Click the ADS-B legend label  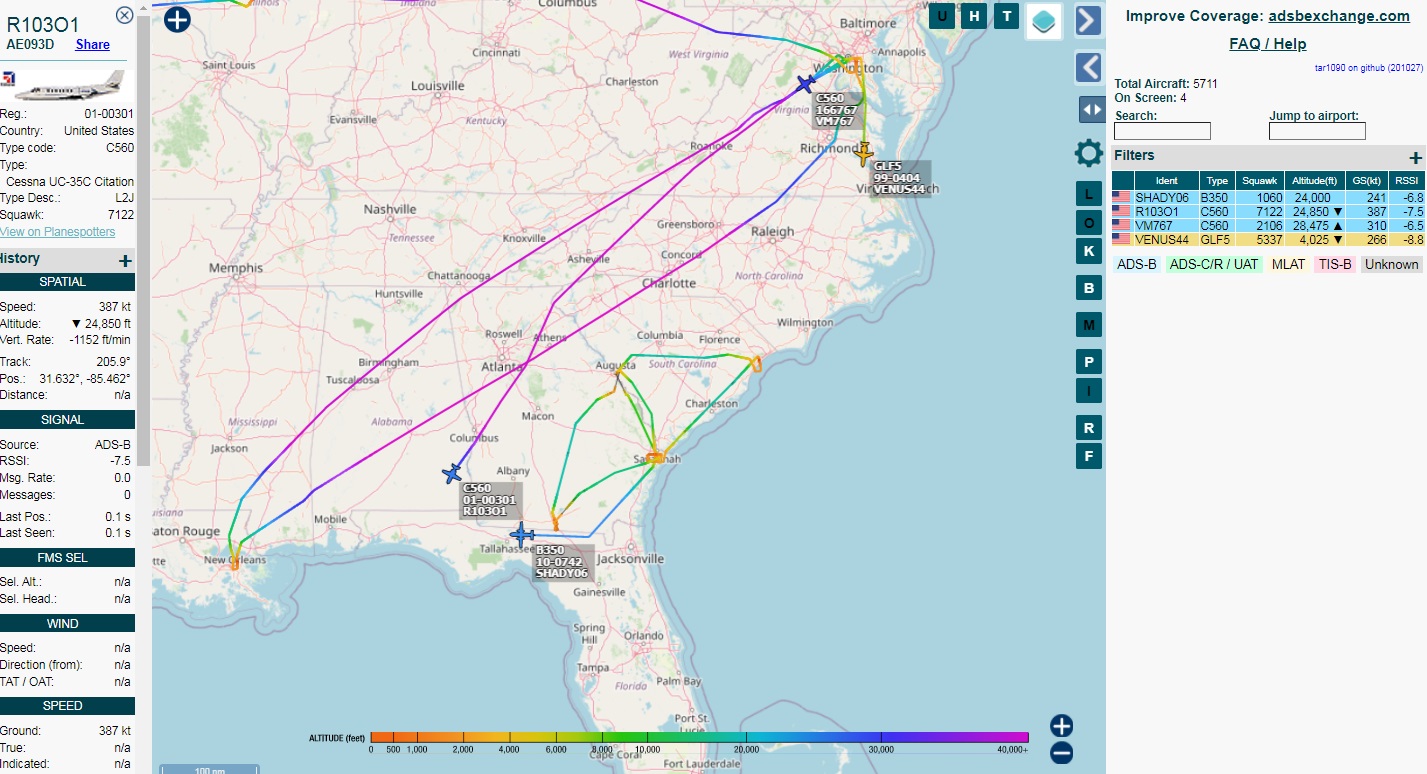click(x=1137, y=264)
